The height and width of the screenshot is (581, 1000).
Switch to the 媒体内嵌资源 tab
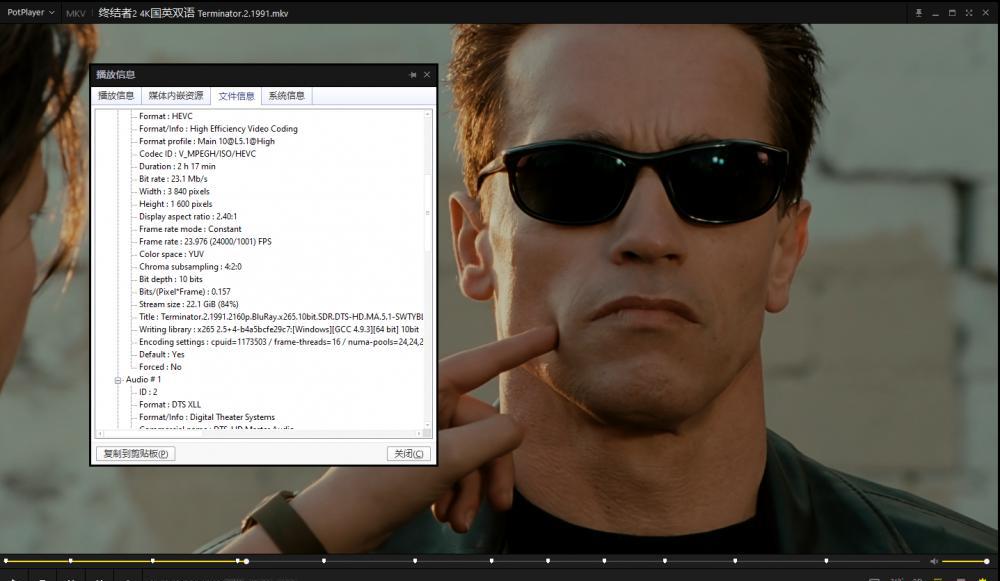click(x=175, y=96)
